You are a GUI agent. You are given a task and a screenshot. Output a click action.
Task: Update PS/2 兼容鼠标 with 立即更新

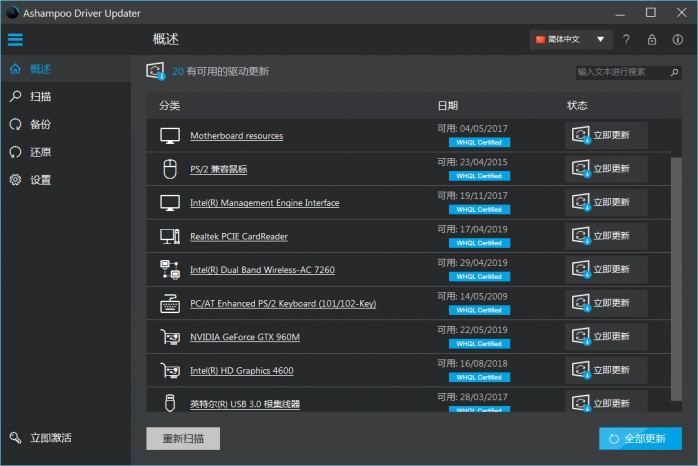(x=606, y=169)
